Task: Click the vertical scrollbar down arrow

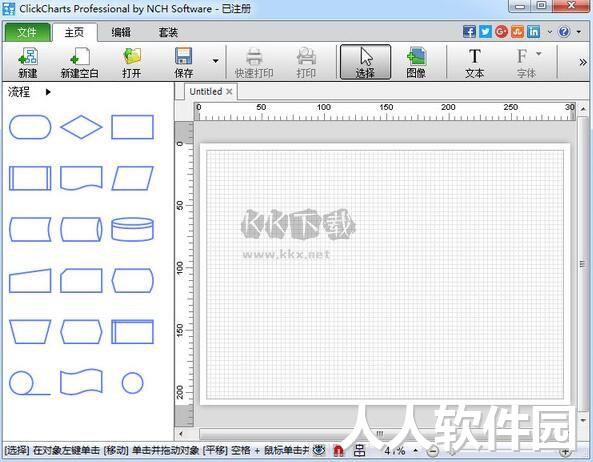Action: point(583,420)
